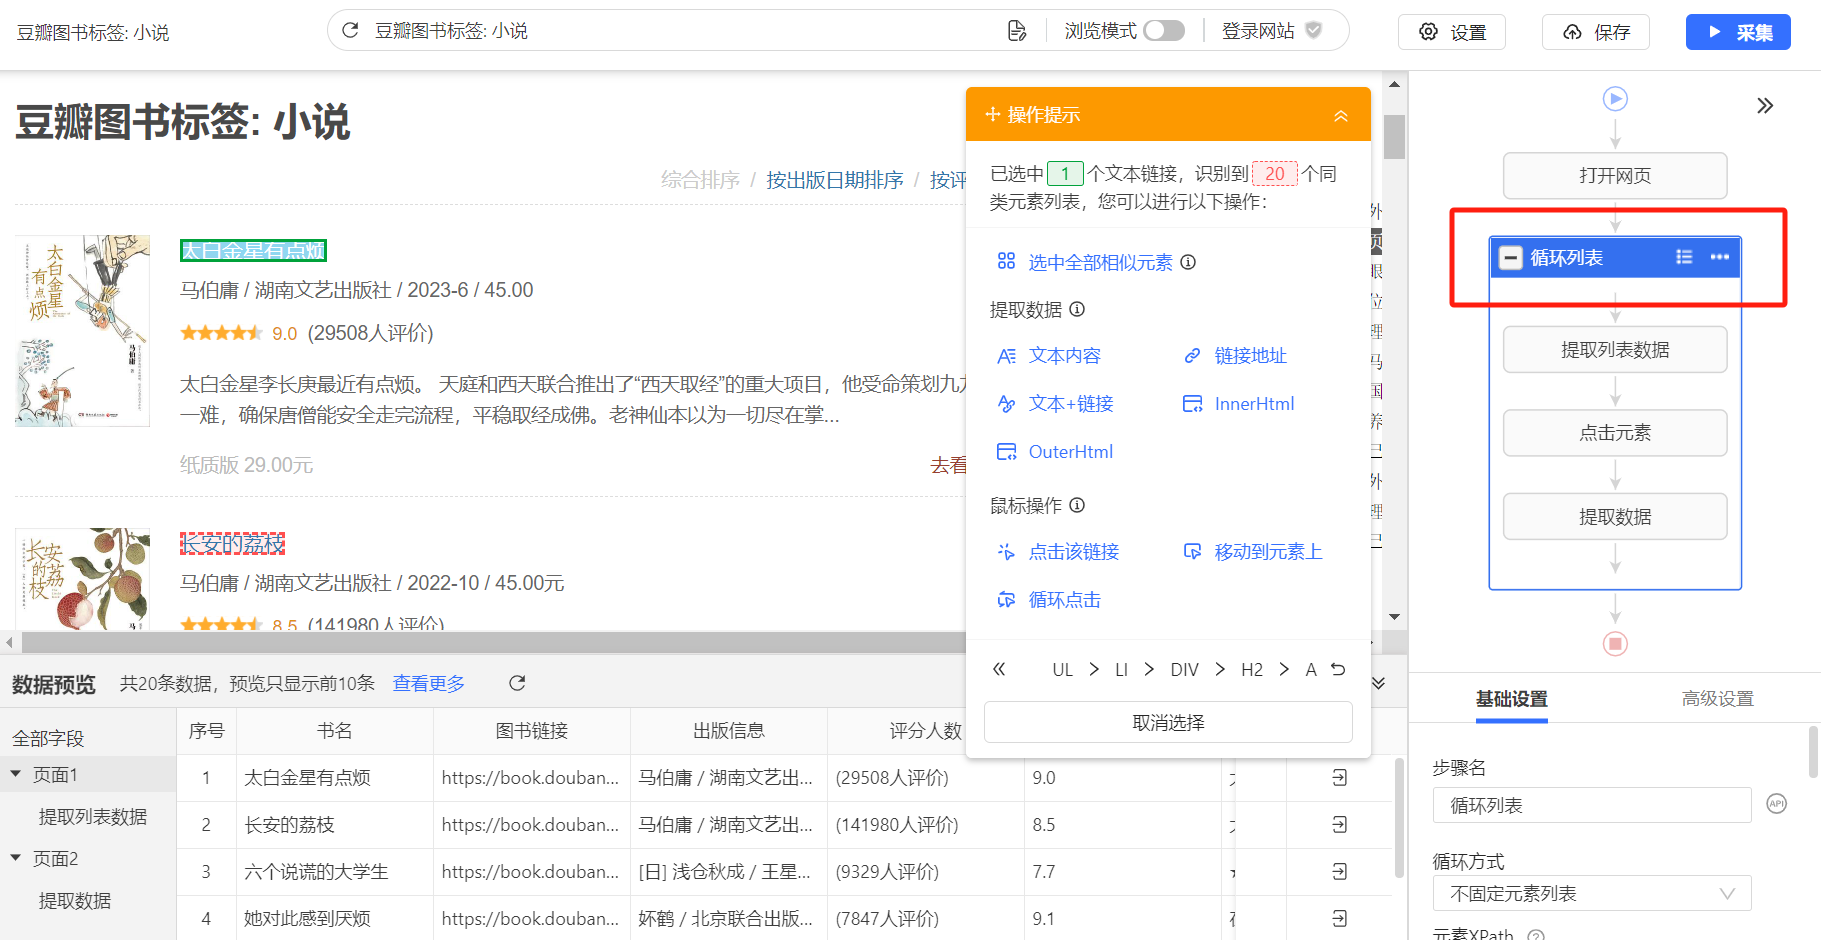Viewport: 1821px width, 940px height.
Task: Select the 打开网页 workflow step
Action: click(1615, 176)
